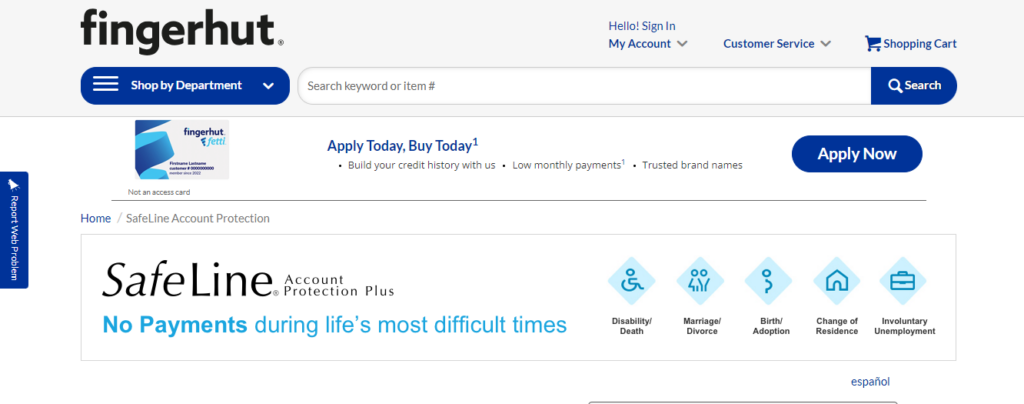Image resolution: width=1024 pixels, height=404 pixels.
Task: Expand the Customer Service dropdown
Action: coord(777,44)
